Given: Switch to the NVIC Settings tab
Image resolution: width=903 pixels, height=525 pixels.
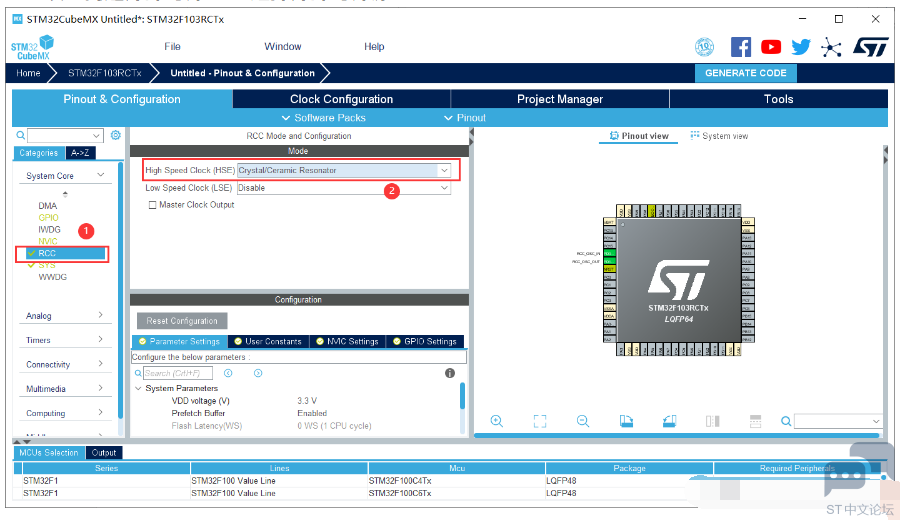Looking at the screenshot, I should coord(347,341).
